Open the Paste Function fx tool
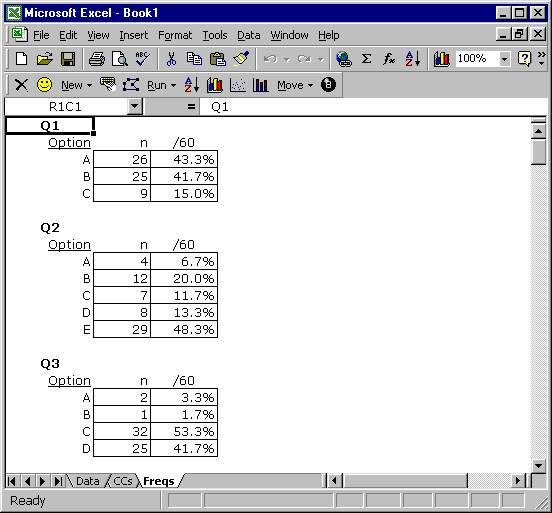Image resolution: width=552 pixels, height=513 pixels. click(389, 59)
